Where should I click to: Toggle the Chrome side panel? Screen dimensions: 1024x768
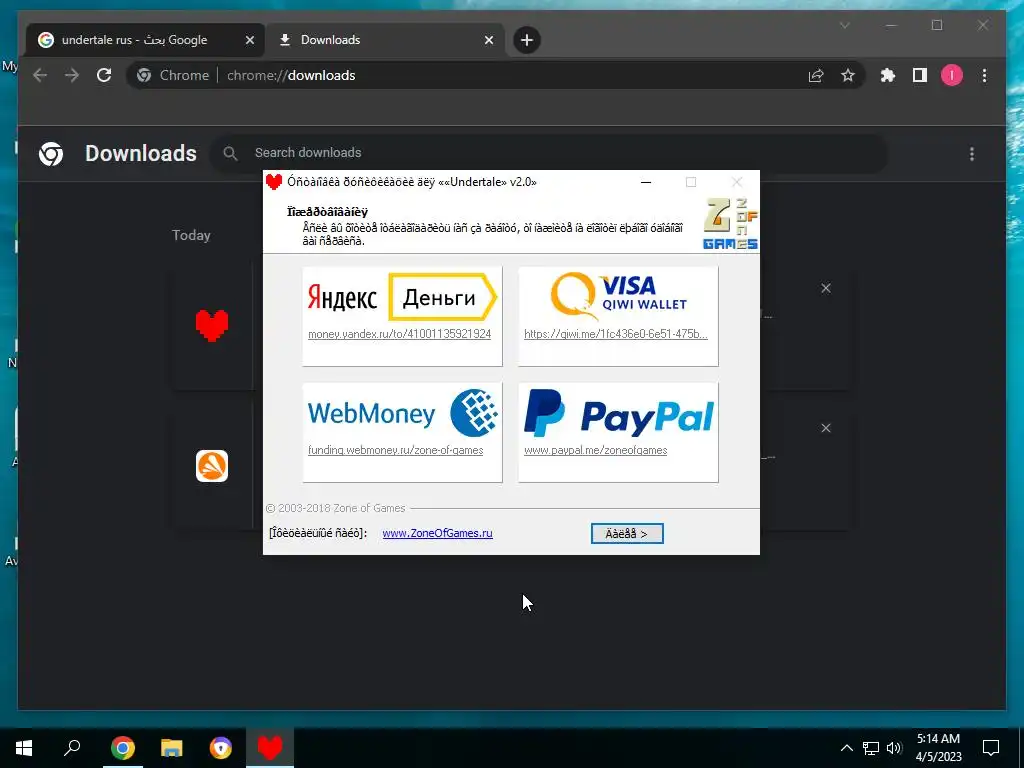tap(920, 76)
